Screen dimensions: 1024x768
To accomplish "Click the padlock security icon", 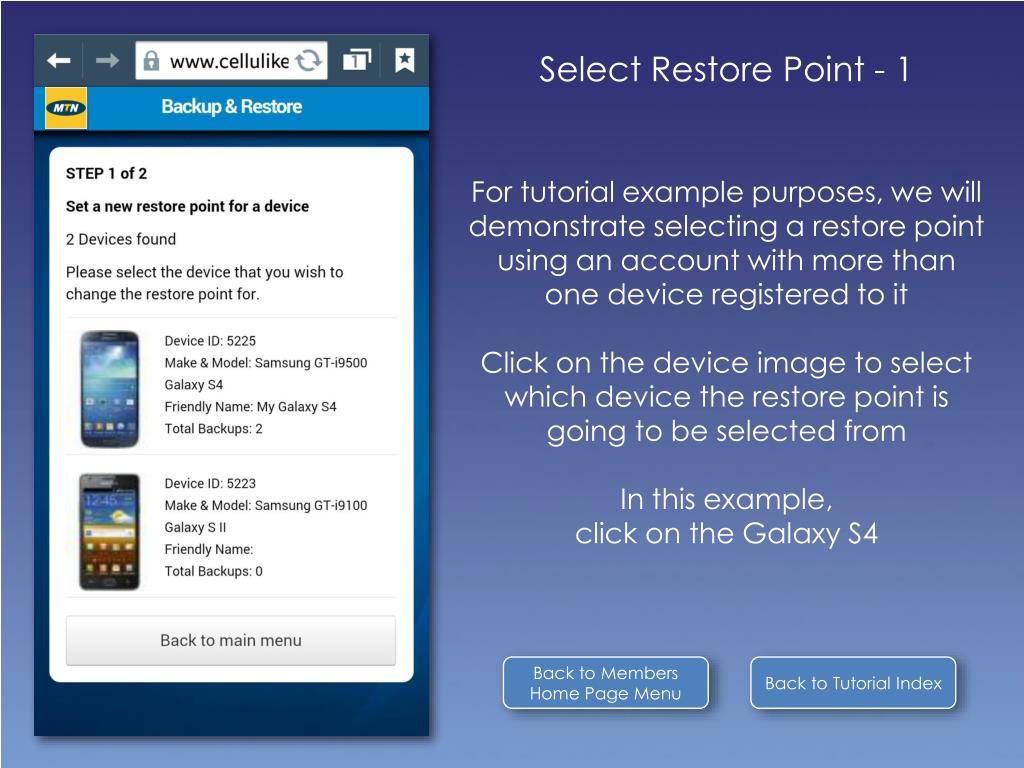I will (151, 61).
